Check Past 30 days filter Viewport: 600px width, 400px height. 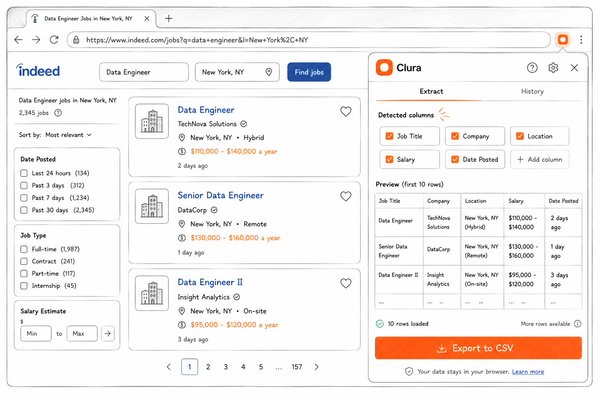(24, 210)
